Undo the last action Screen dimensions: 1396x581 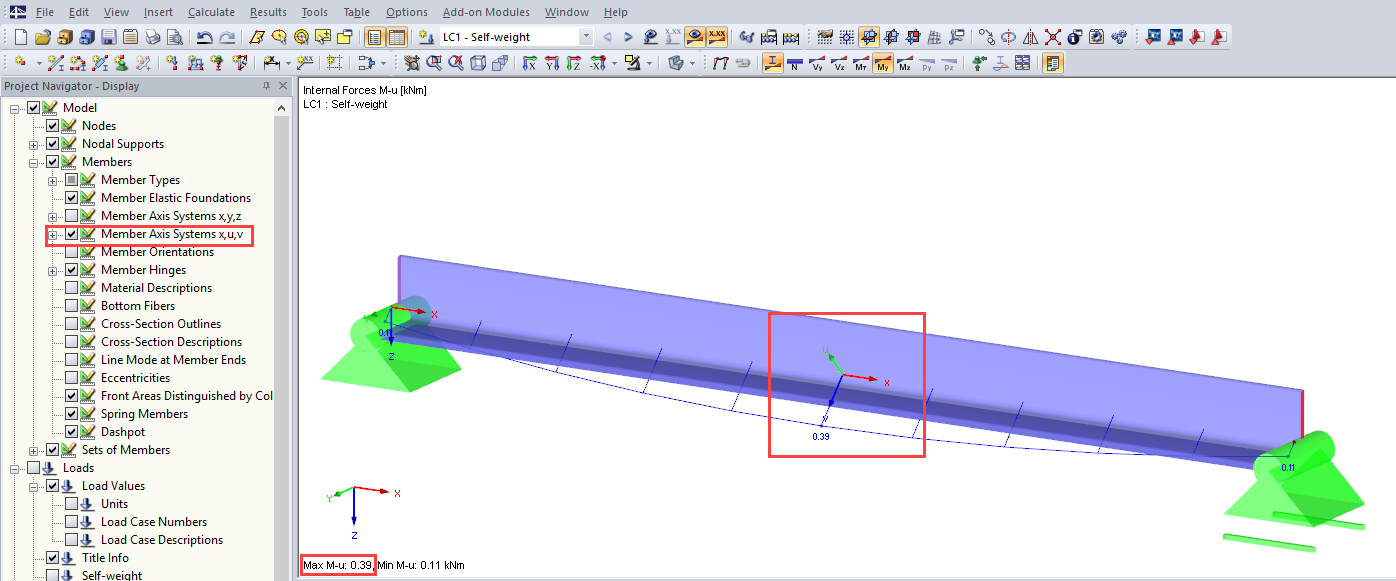(x=203, y=37)
